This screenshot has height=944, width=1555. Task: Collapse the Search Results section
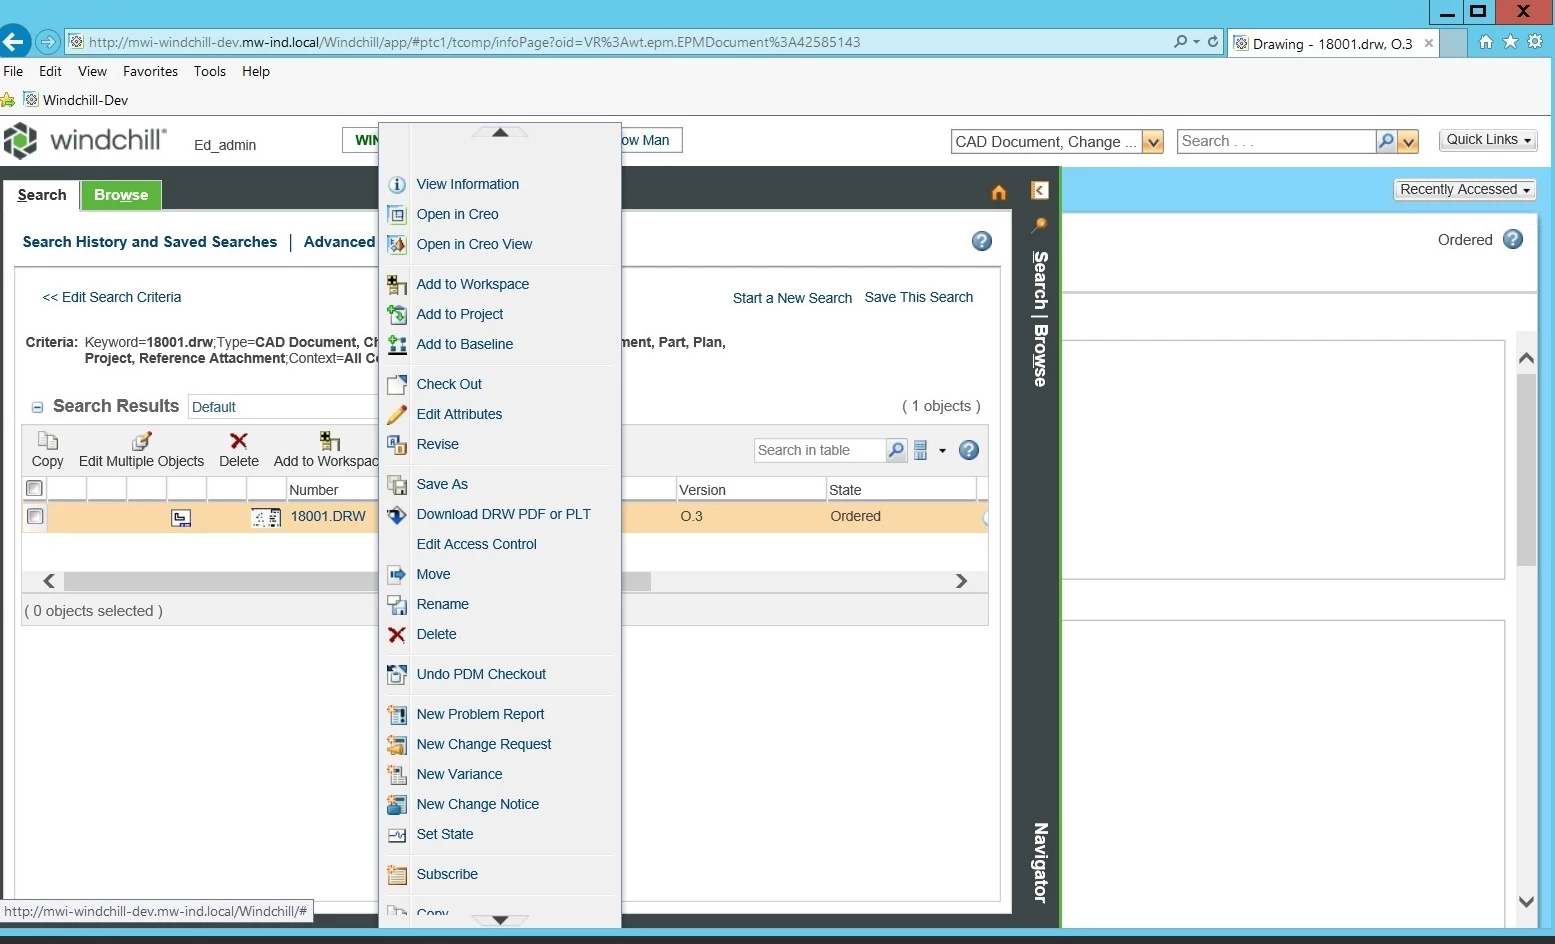(37, 407)
